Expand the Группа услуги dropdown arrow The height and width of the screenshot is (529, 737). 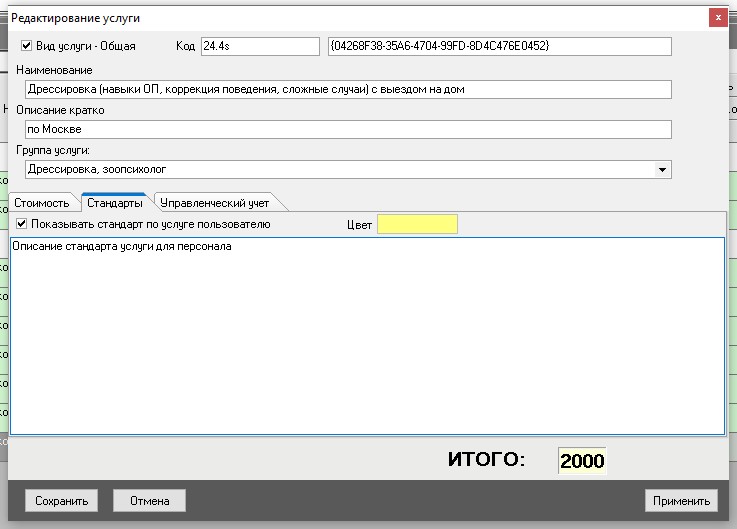coord(662,170)
